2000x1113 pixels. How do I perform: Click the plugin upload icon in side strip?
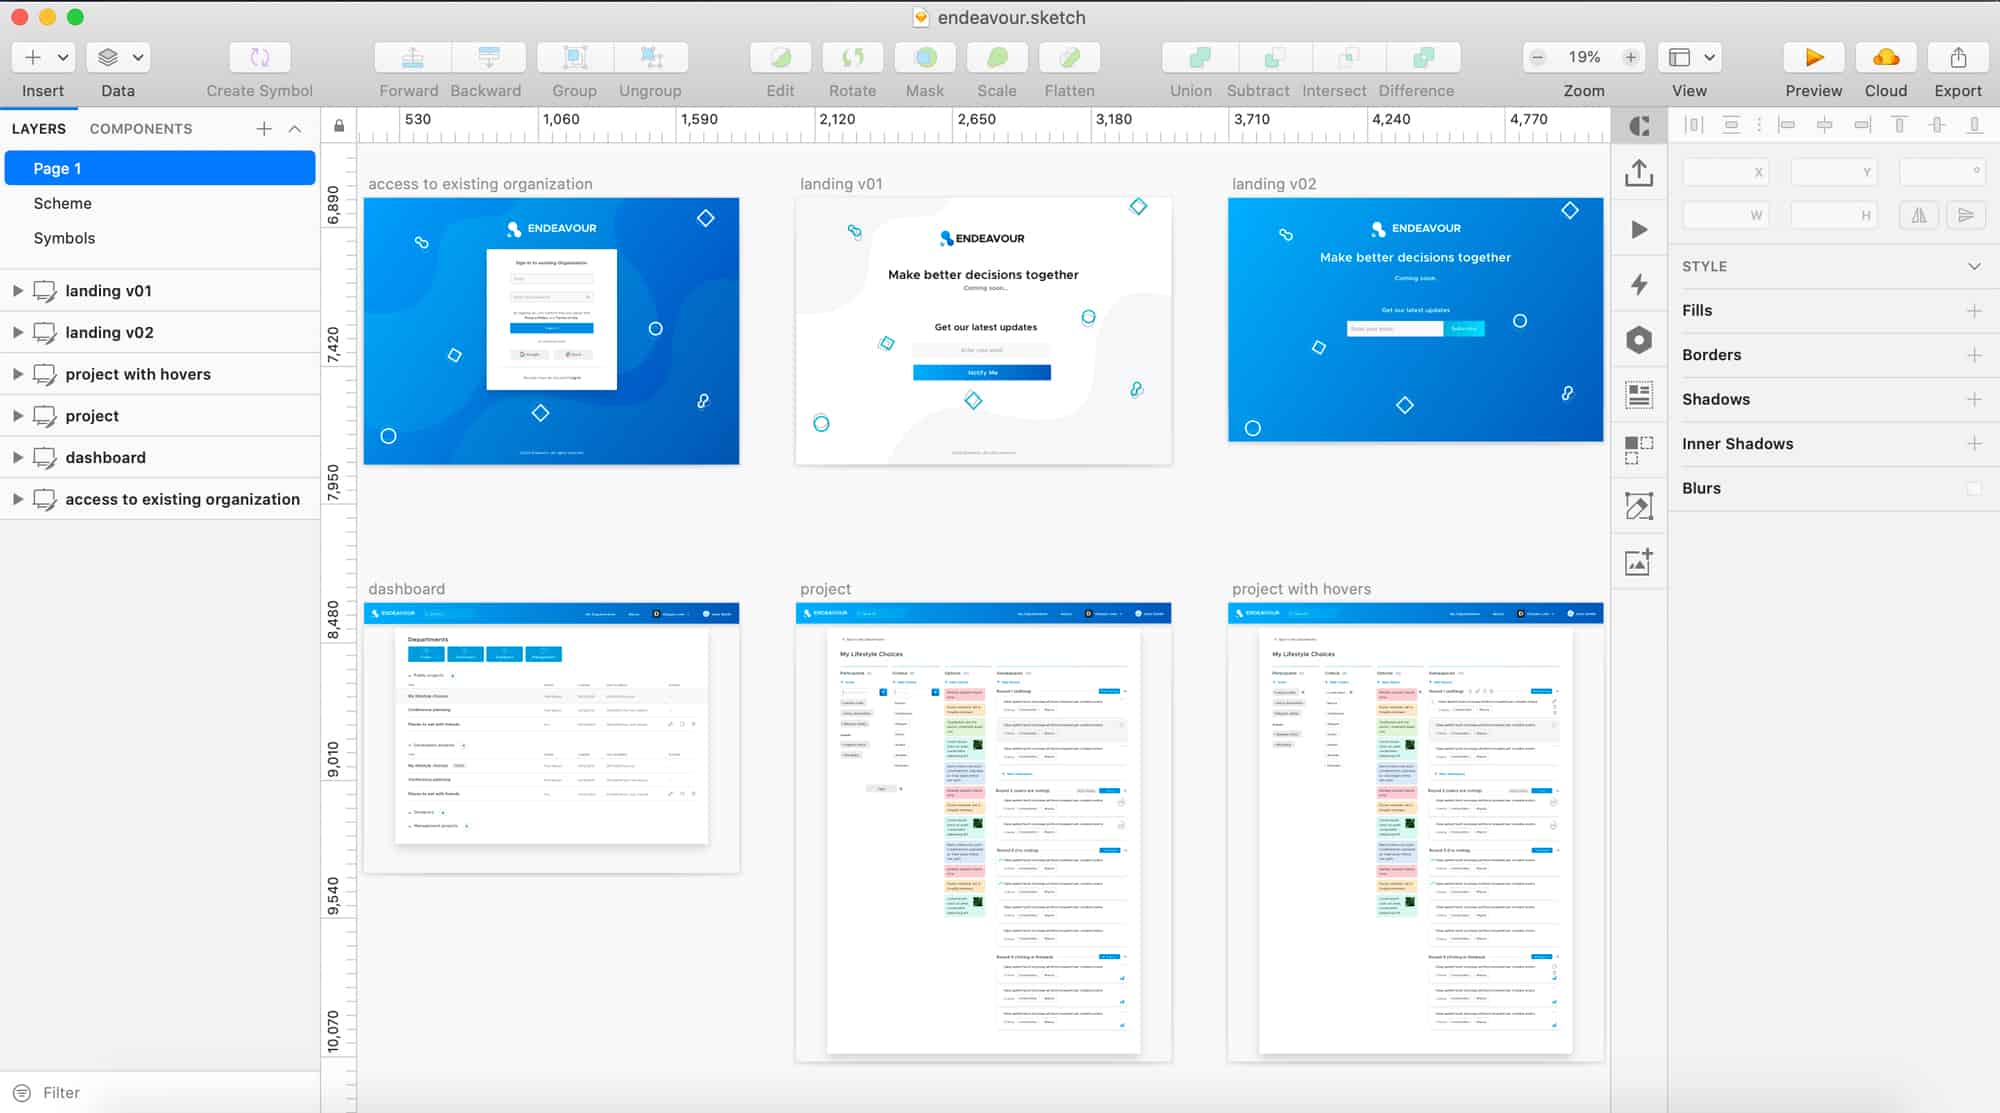tap(1639, 173)
